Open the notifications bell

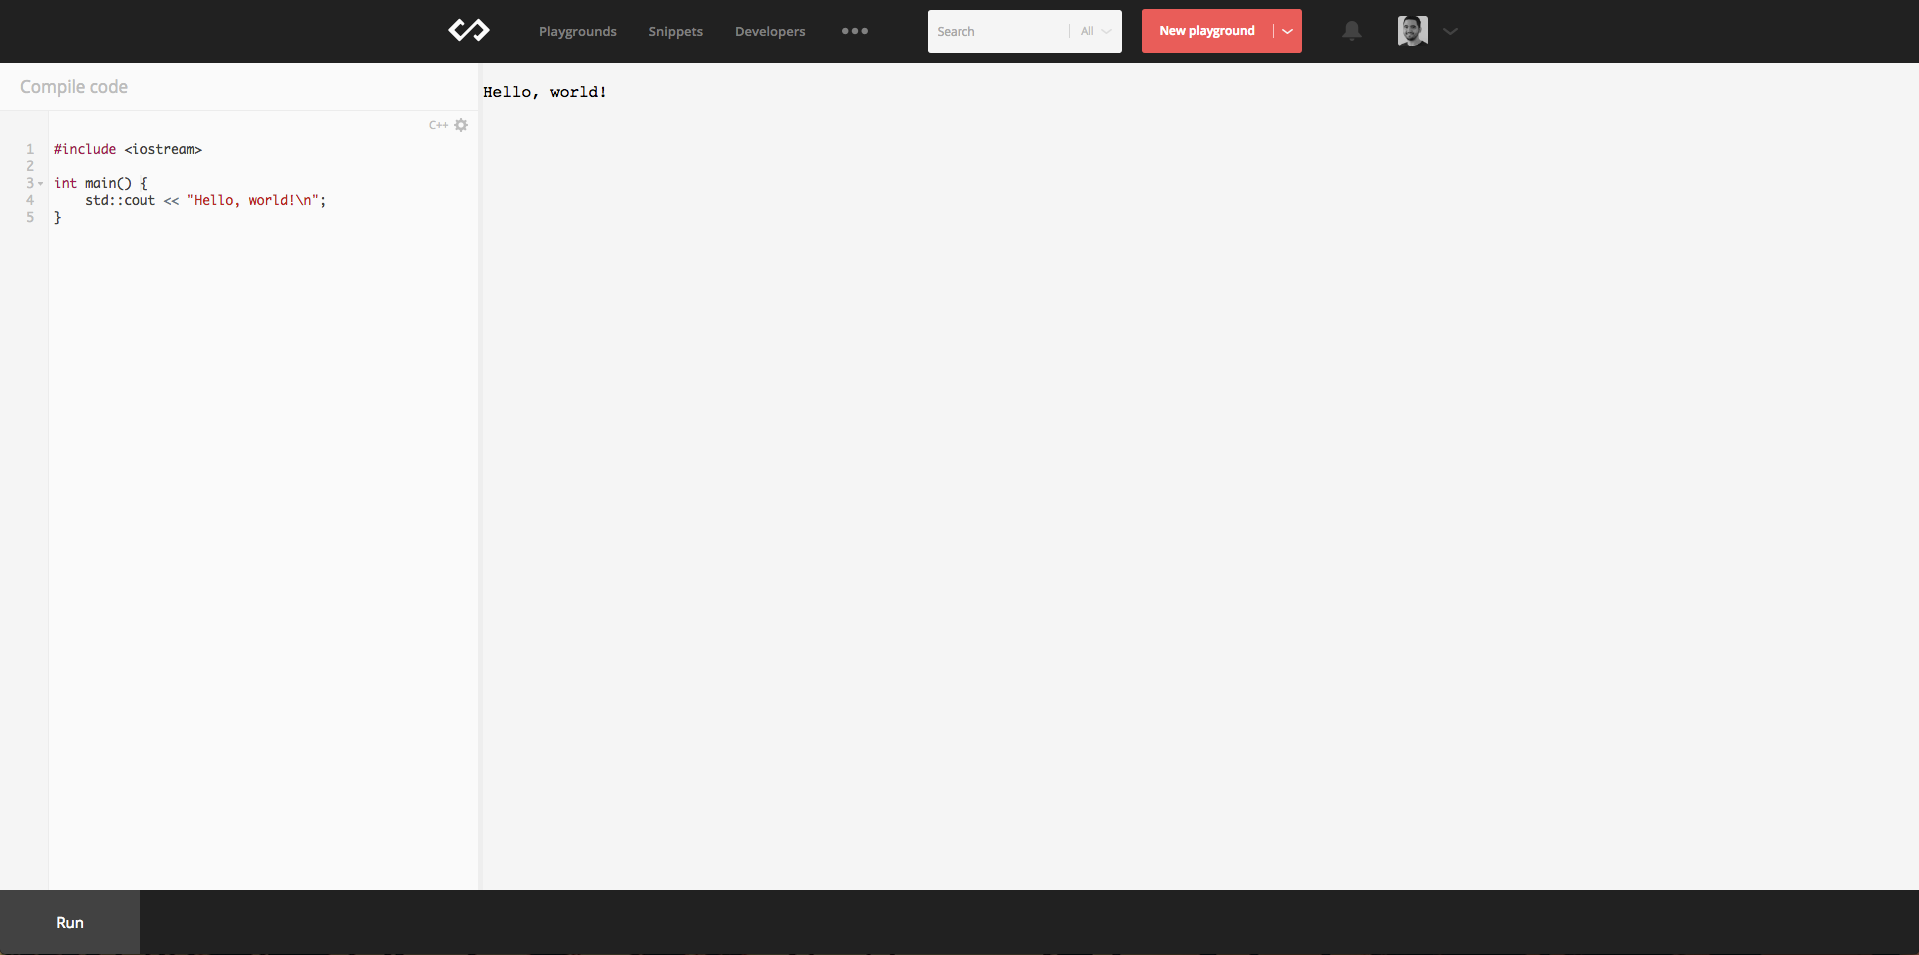[x=1351, y=31]
